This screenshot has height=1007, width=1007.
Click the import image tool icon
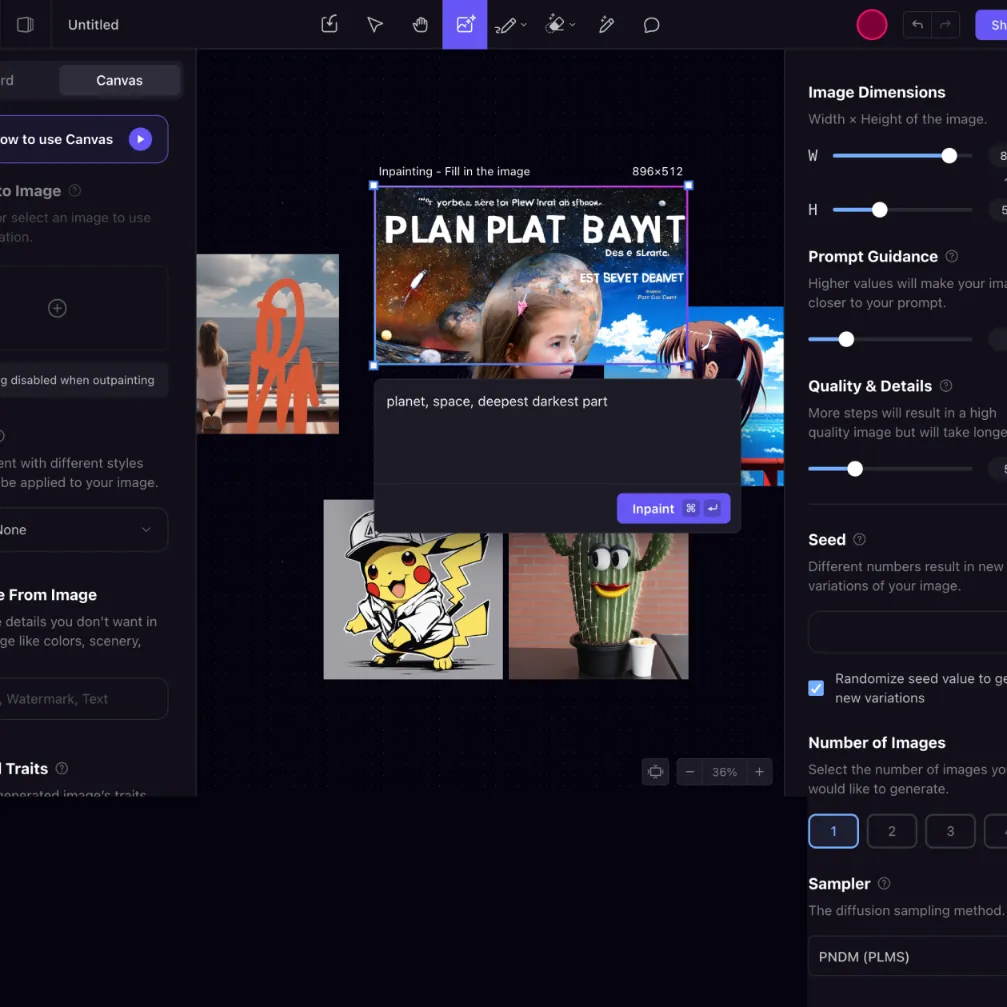329,25
